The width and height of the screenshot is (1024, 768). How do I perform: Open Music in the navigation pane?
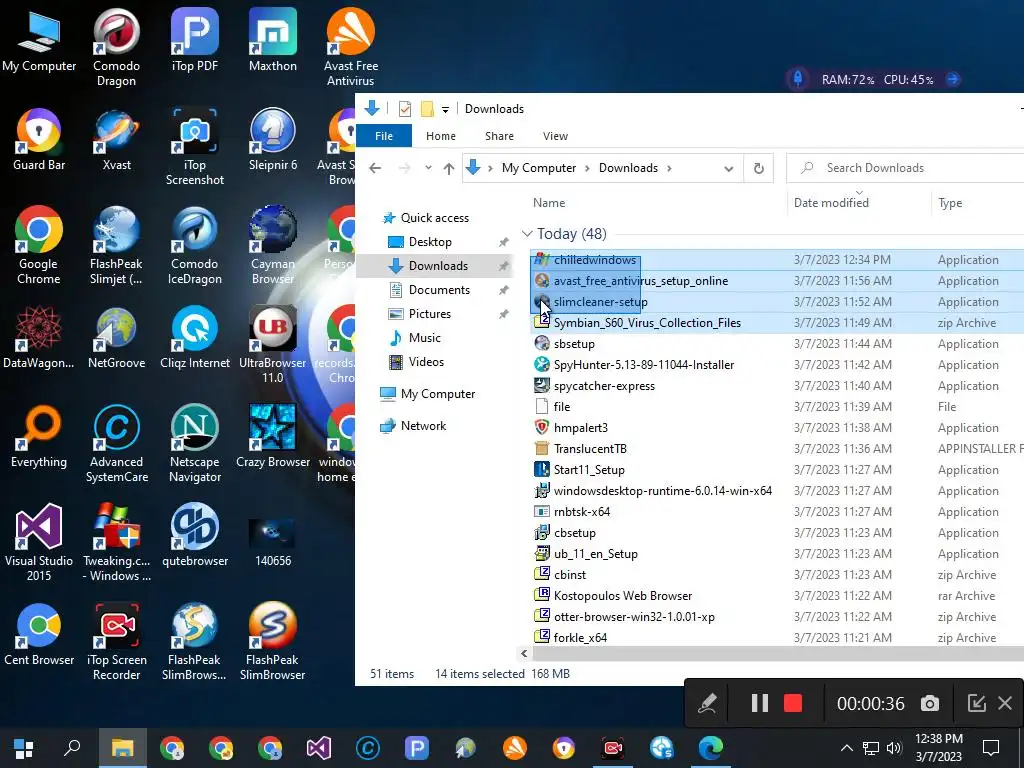coord(424,338)
